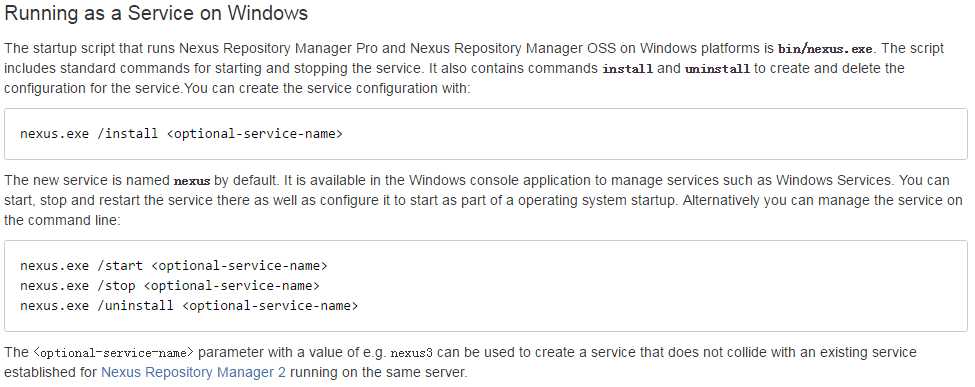Click the nexus.exe /stop command line
The width and height of the screenshot is (975, 387).
pos(170,286)
